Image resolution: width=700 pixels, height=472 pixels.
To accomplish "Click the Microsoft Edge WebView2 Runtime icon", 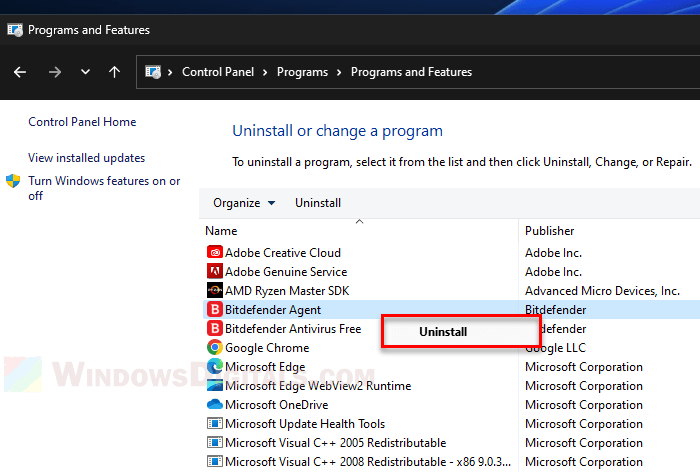I will pos(215,385).
